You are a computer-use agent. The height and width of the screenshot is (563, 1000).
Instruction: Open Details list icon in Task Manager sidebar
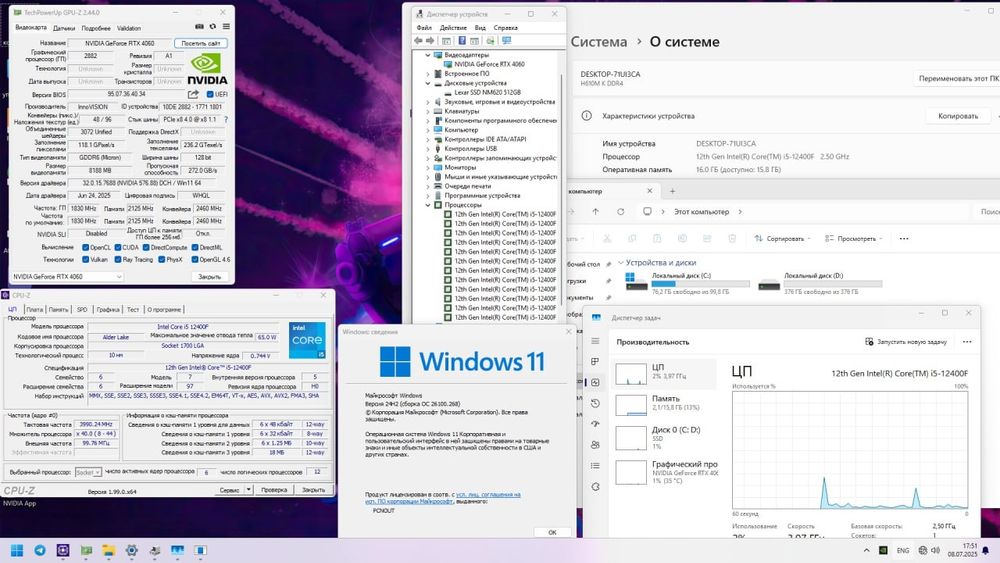click(595, 465)
